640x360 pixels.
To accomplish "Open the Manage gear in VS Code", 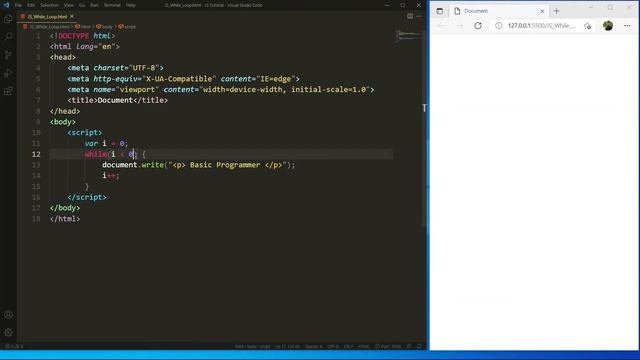I will tap(8, 333).
